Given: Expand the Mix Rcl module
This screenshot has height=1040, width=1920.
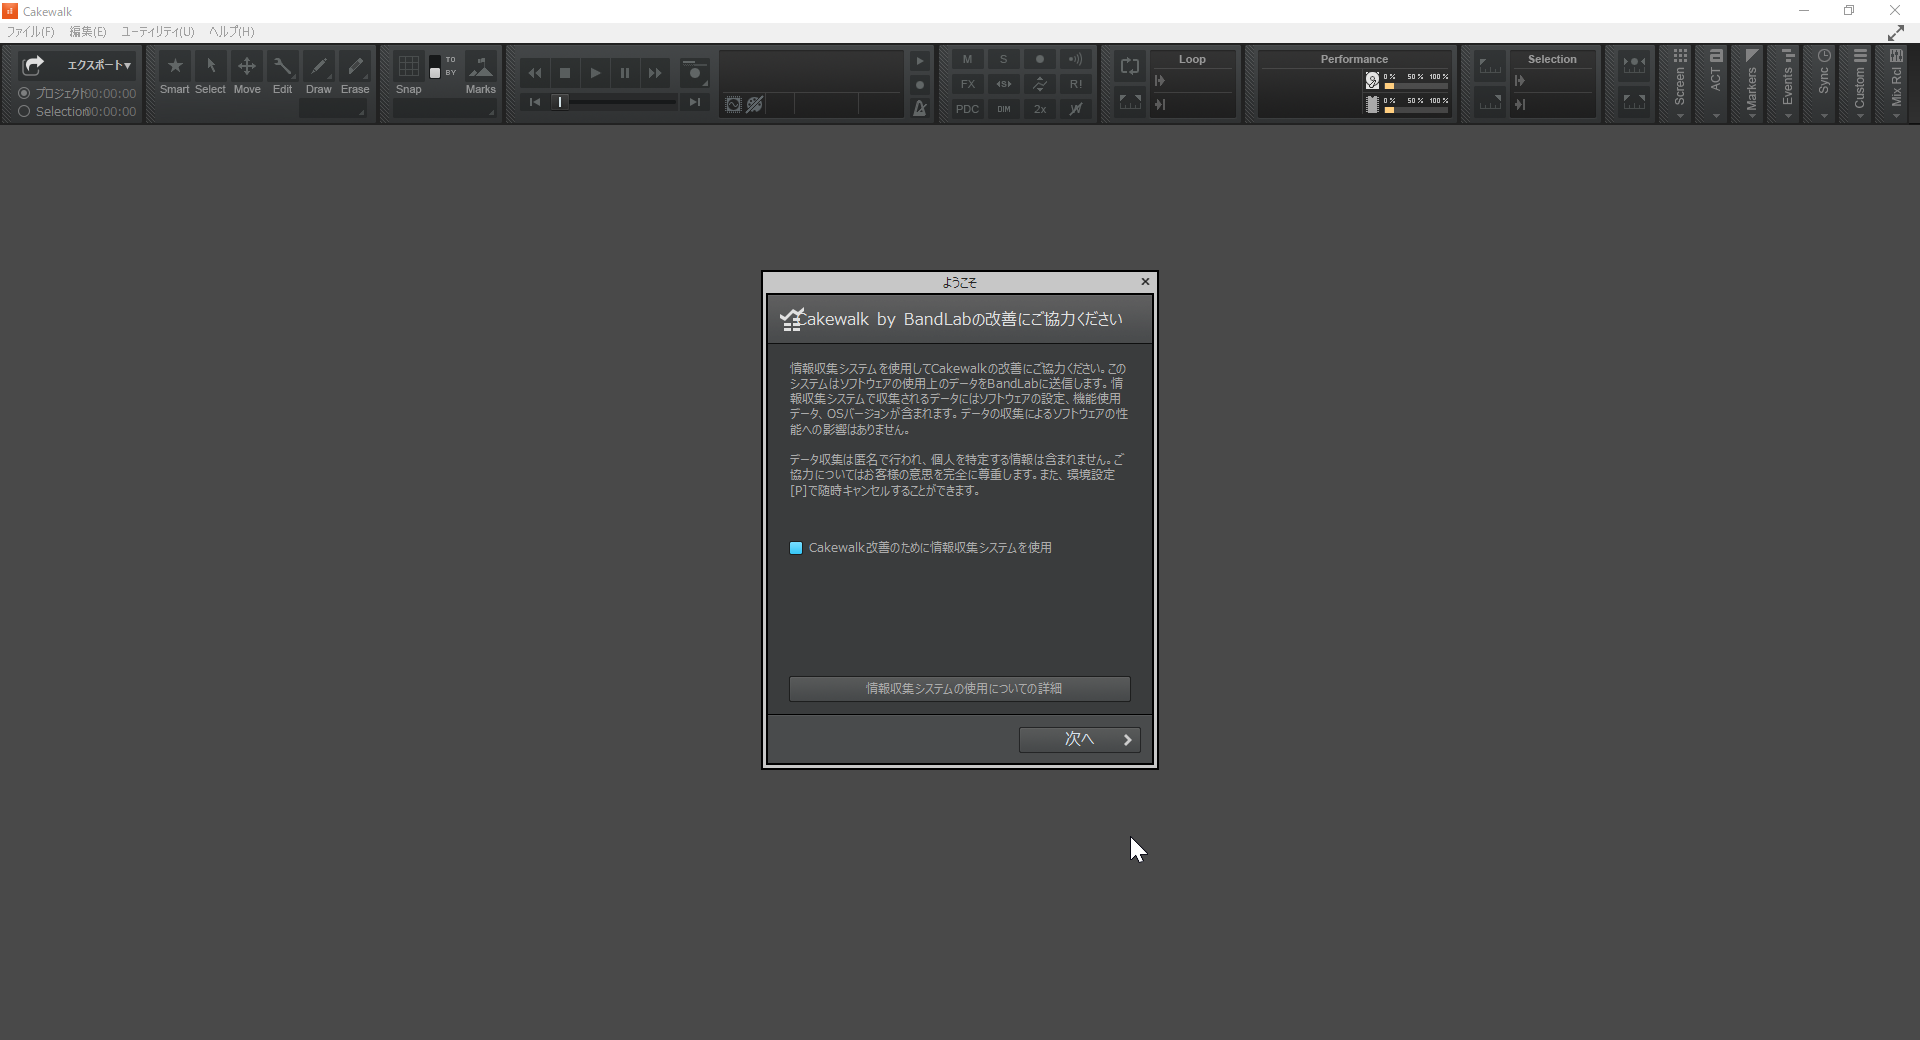Looking at the screenshot, I should [x=1896, y=84].
